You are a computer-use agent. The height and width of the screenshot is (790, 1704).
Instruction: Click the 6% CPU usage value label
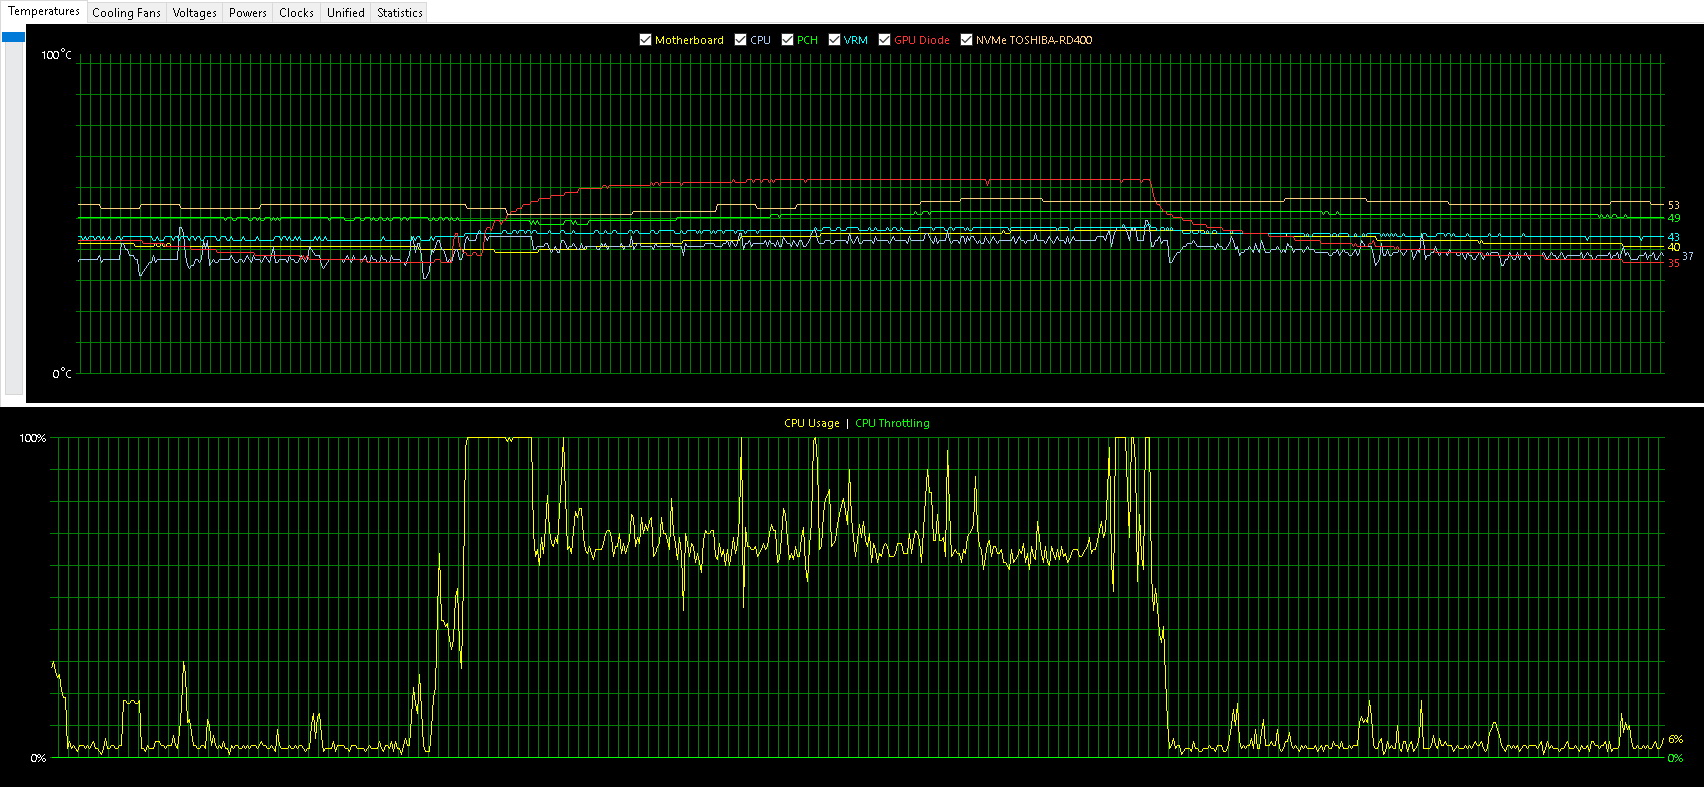[x=1675, y=739]
